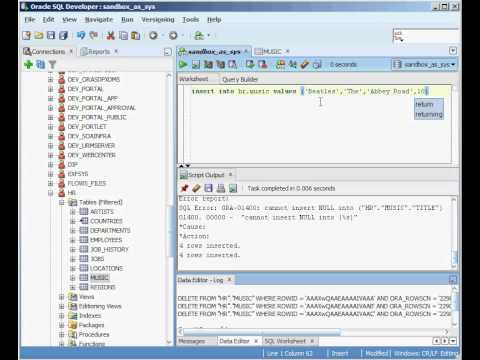Select the ARTISTS table

click(x=102, y=212)
